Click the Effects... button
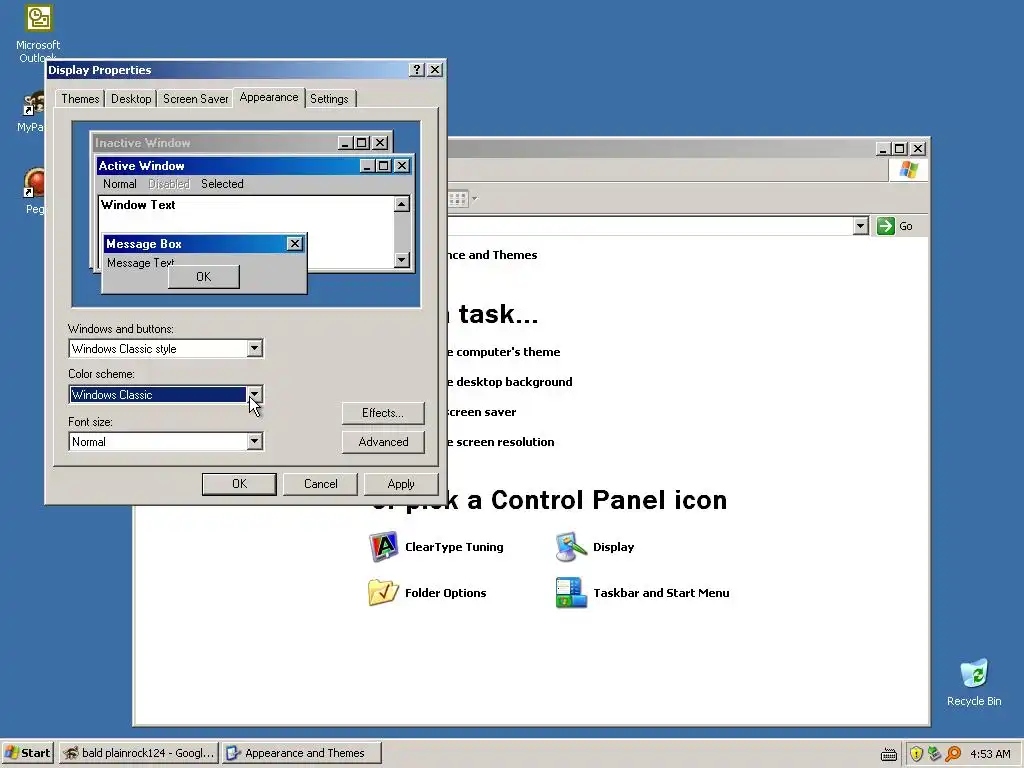The height and width of the screenshot is (768, 1024). [x=383, y=413]
